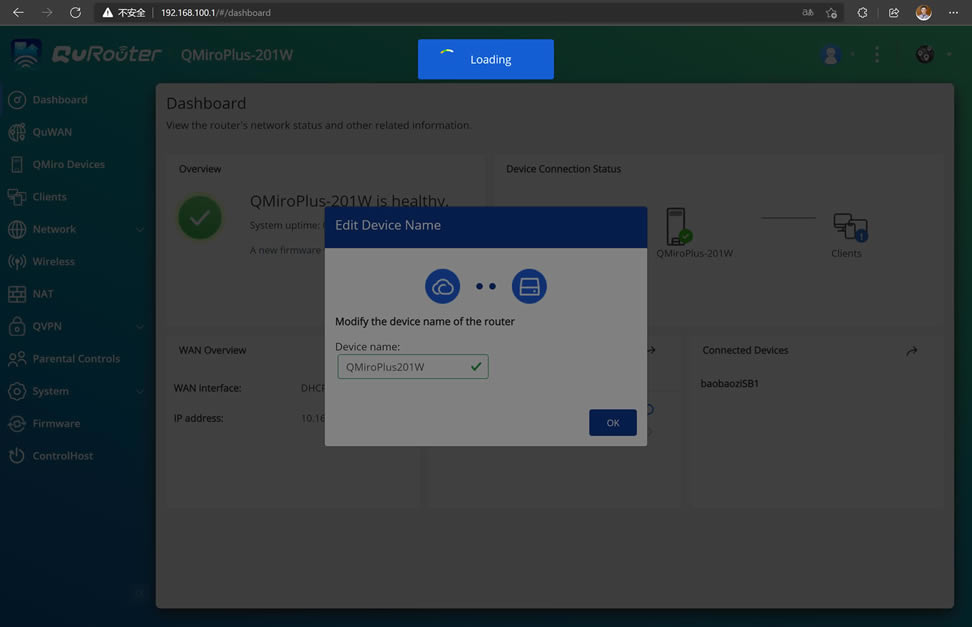Open the three-dot more menu in header
Viewport: 972px width, 627px height.
click(877, 55)
